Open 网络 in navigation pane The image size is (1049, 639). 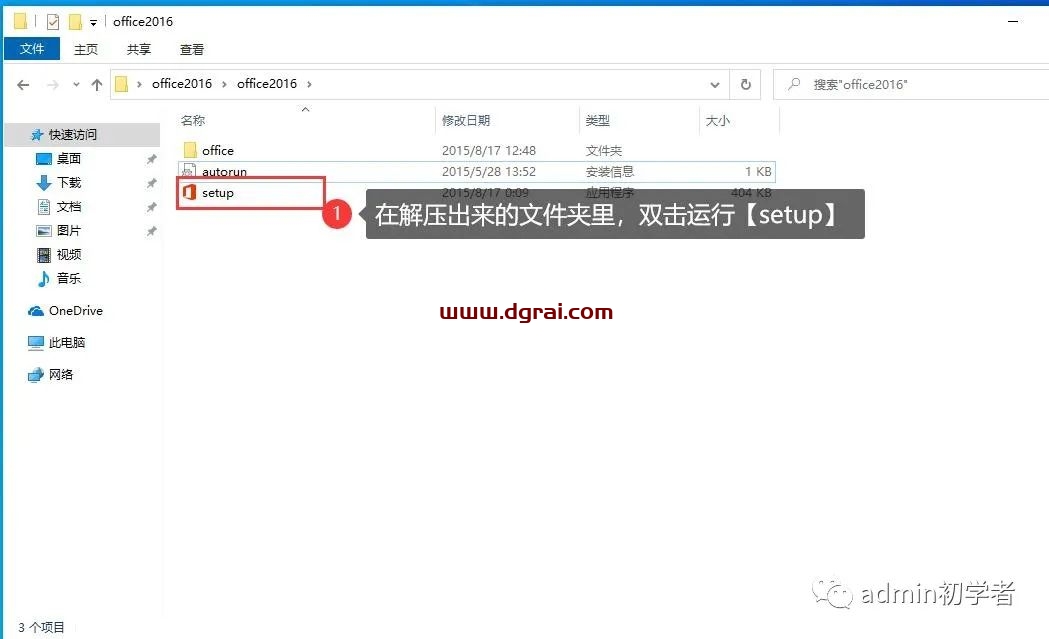pyautogui.click(x=61, y=375)
